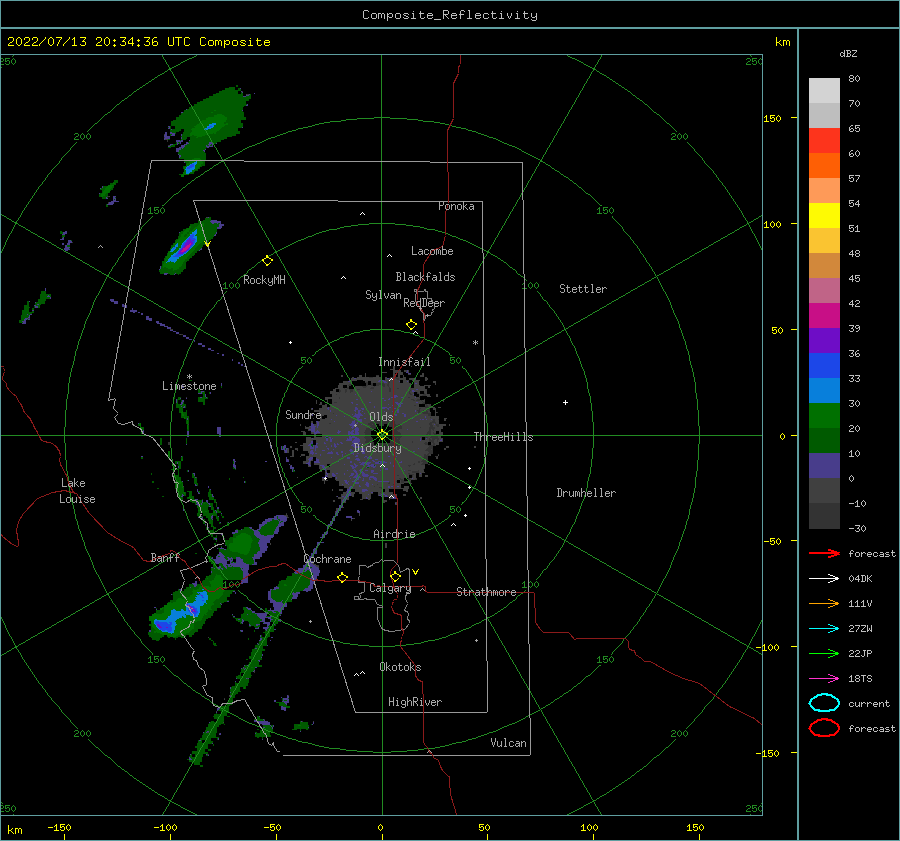
Task: Click the white 04DK arrow icon
Action: click(824, 579)
